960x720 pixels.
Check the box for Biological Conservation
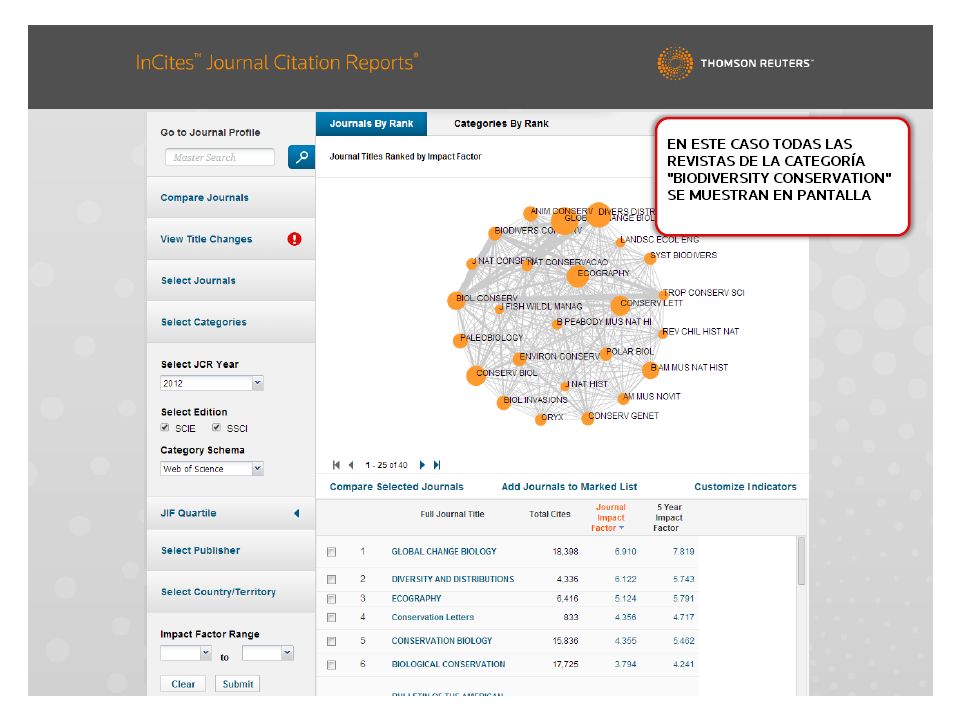pyautogui.click(x=331, y=665)
